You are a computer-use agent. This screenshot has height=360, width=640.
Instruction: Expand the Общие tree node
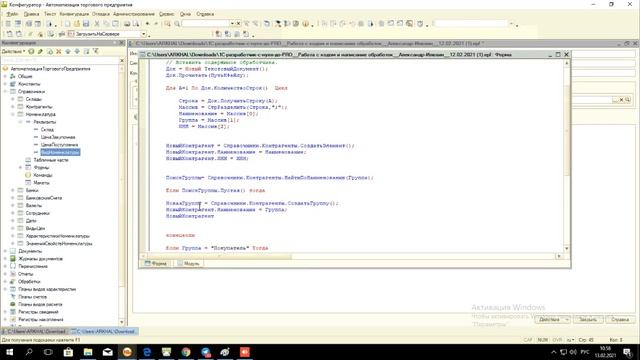tap(5, 76)
